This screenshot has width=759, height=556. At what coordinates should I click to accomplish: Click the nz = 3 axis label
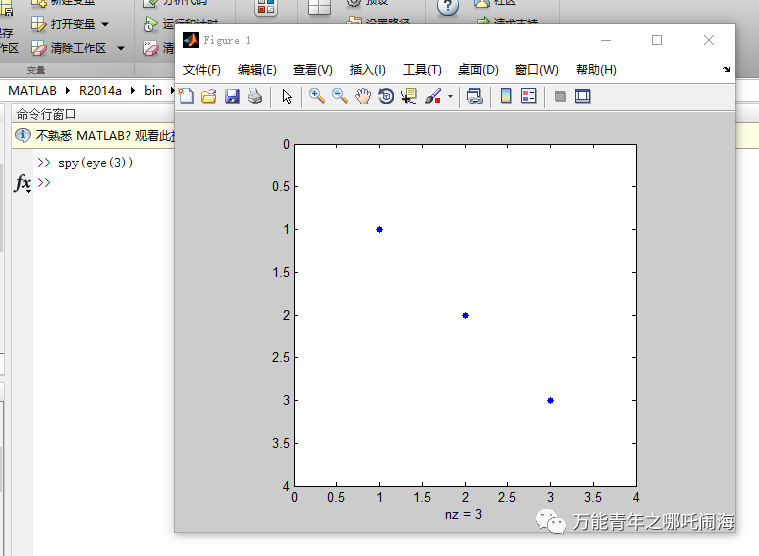click(x=464, y=514)
